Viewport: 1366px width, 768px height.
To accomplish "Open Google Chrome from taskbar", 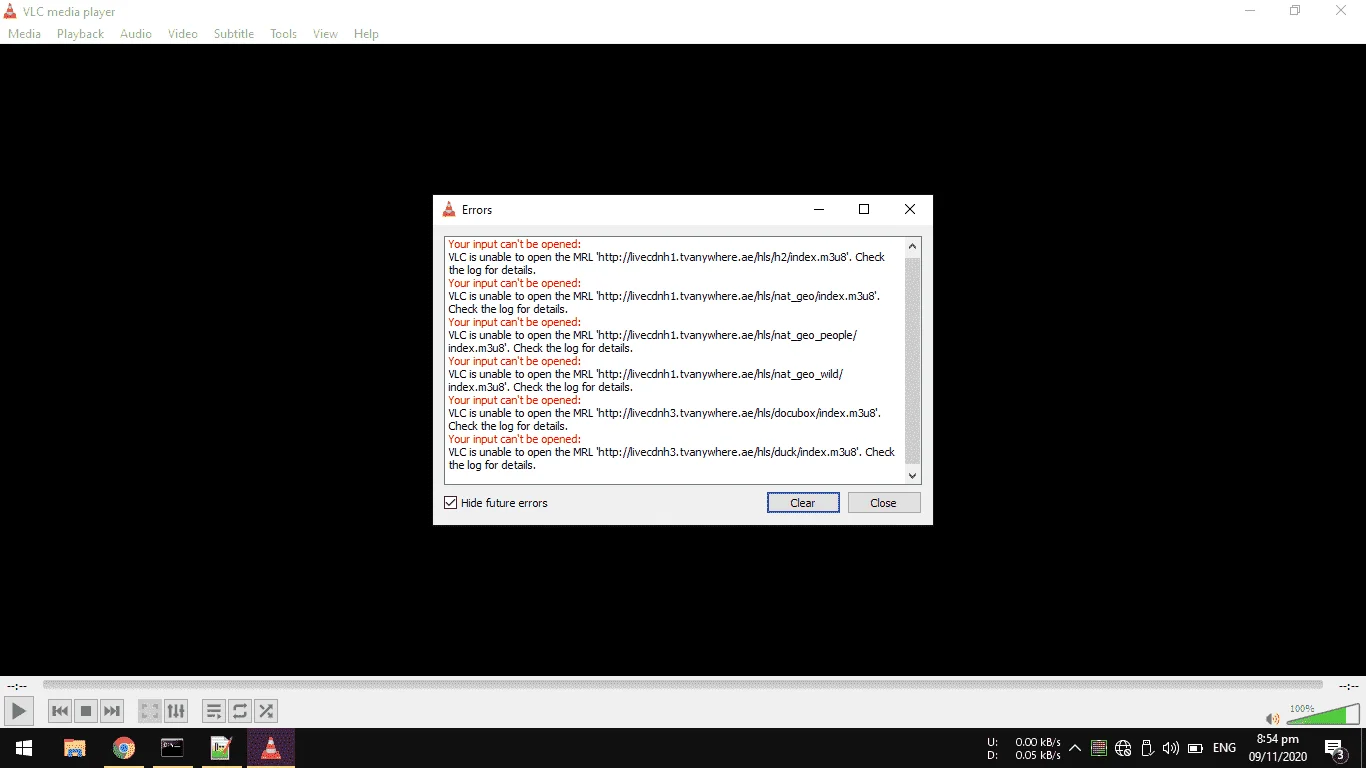I will [x=124, y=748].
